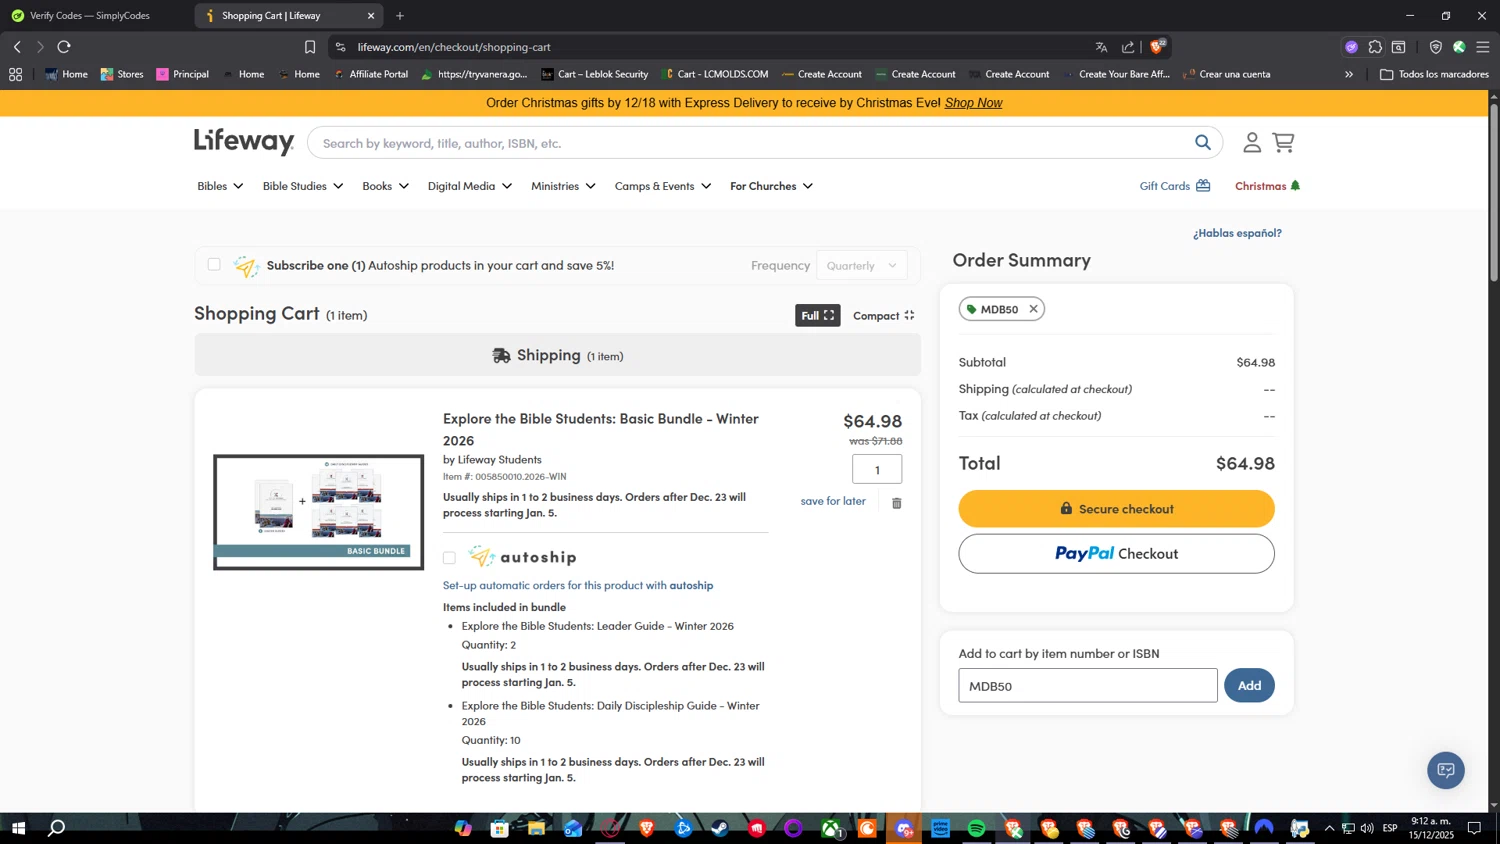Expand the For Churches menu
This screenshot has height=844, width=1500.
point(771,186)
